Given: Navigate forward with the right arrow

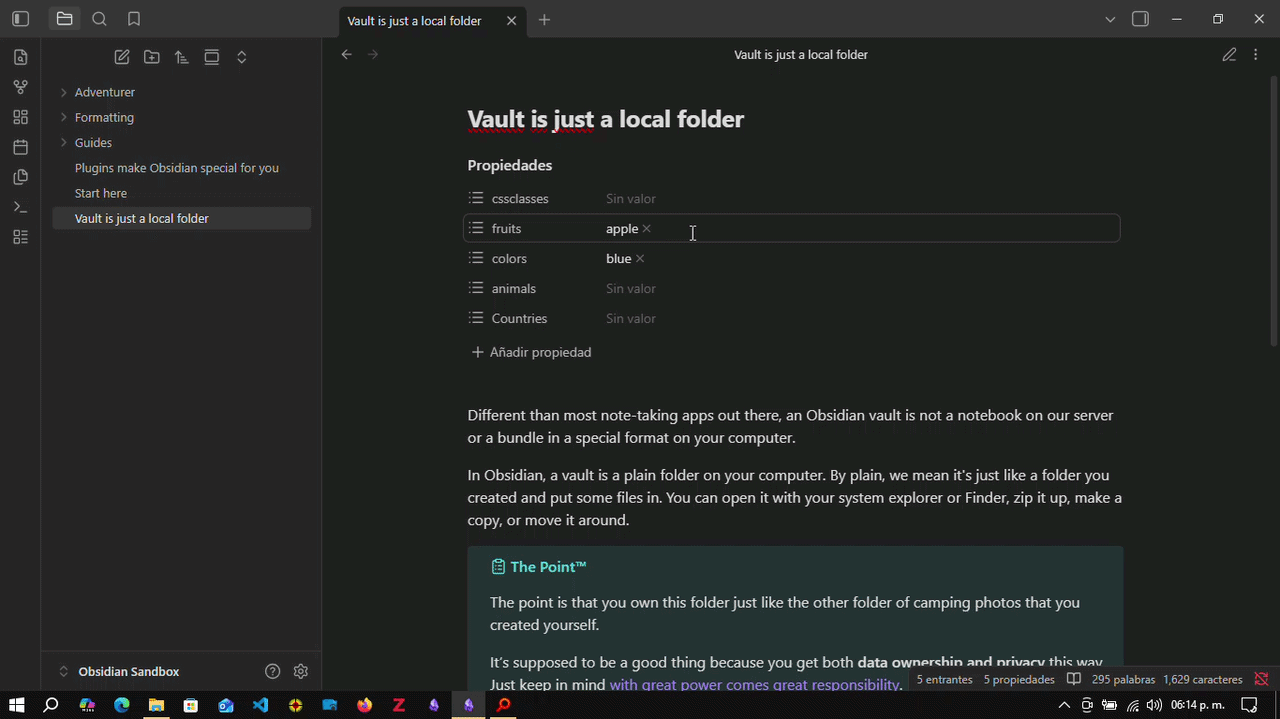Looking at the screenshot, I should 373,54.
